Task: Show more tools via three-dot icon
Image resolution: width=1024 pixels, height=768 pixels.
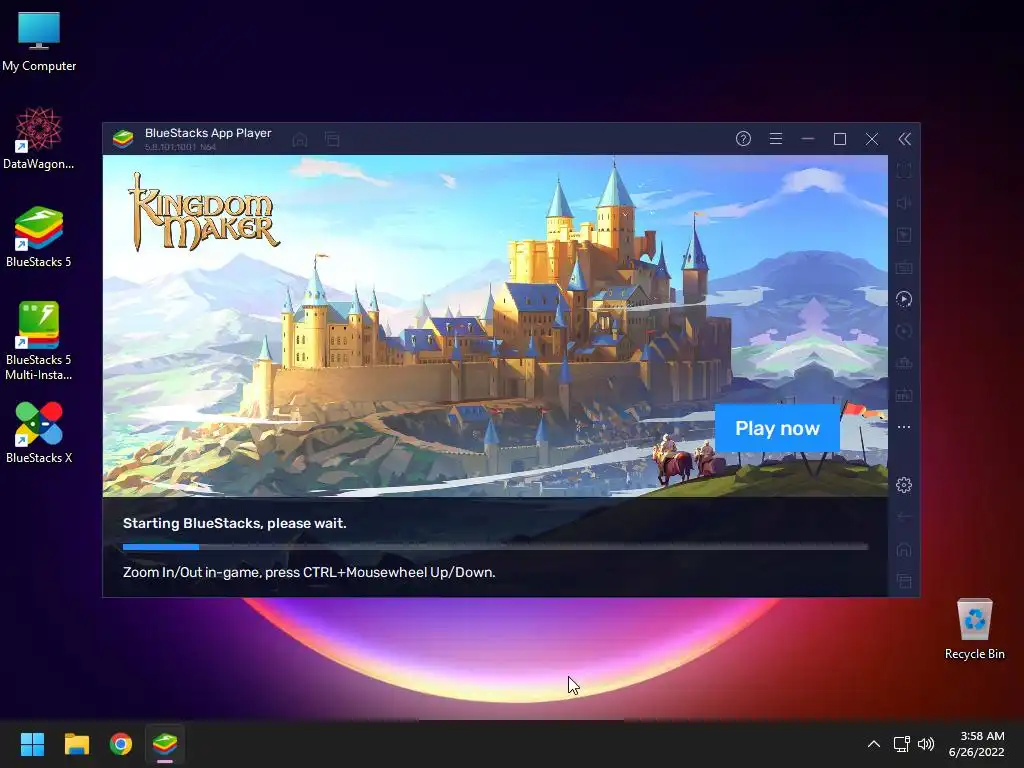Action: 904,427
